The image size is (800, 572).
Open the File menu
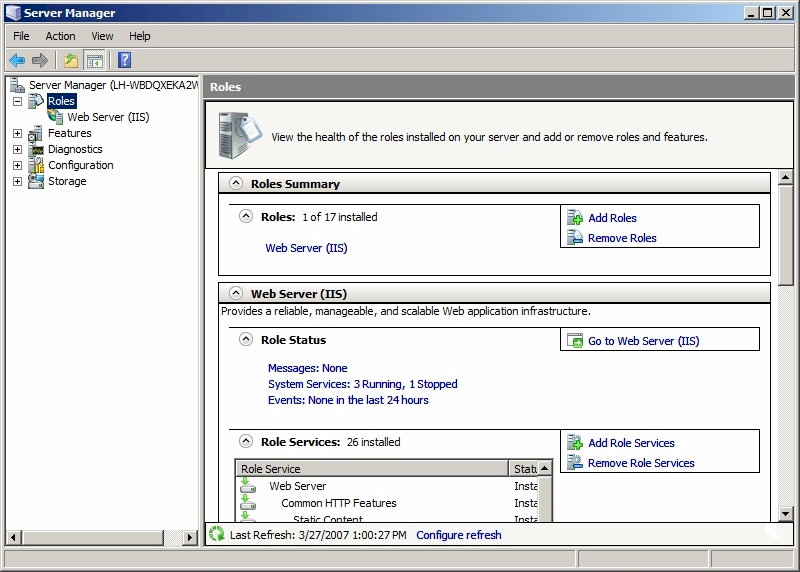21,36
